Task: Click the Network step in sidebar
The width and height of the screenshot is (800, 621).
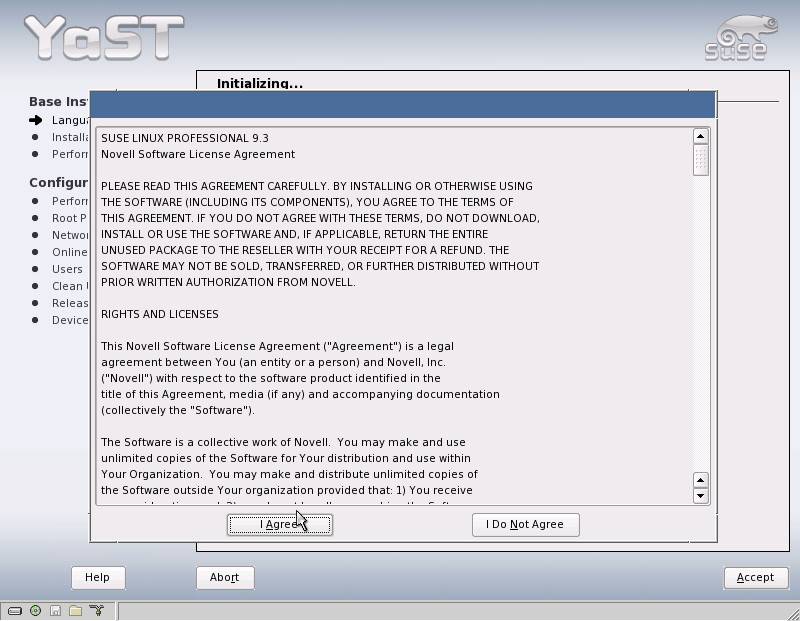Action: 70,235
